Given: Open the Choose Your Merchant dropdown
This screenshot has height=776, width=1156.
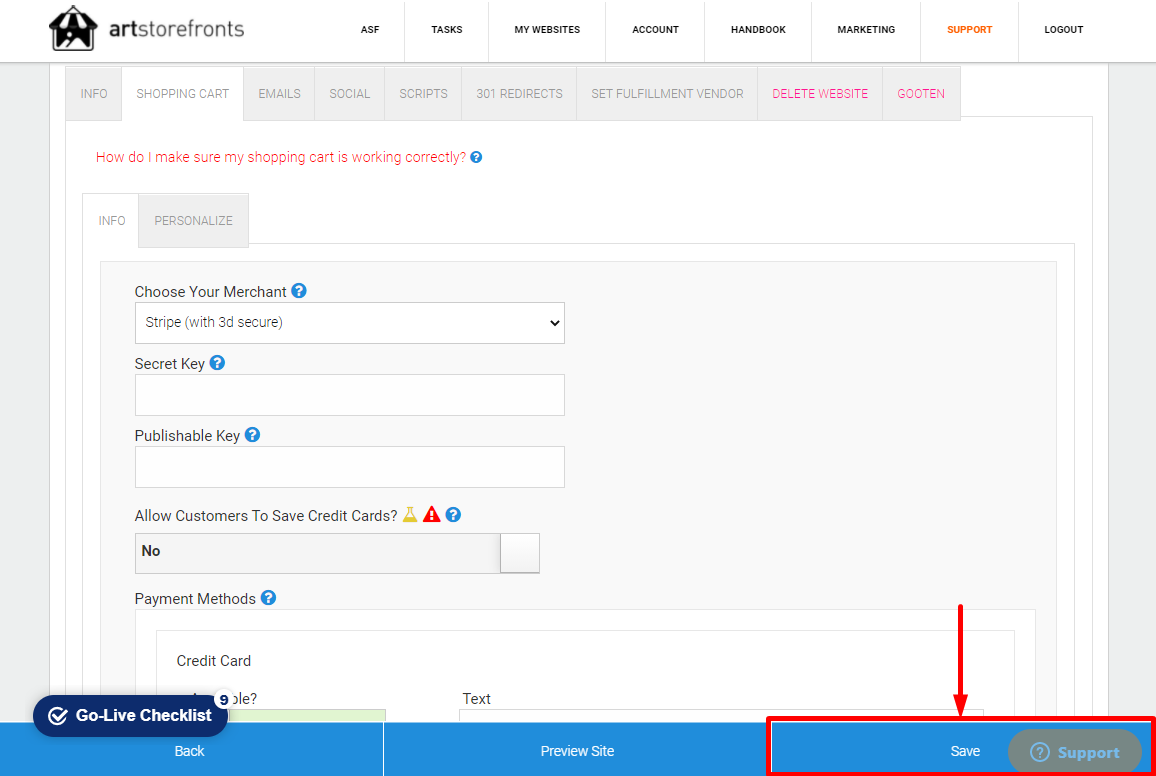Looking at the screenshot, I should click(x=349, y=323).
